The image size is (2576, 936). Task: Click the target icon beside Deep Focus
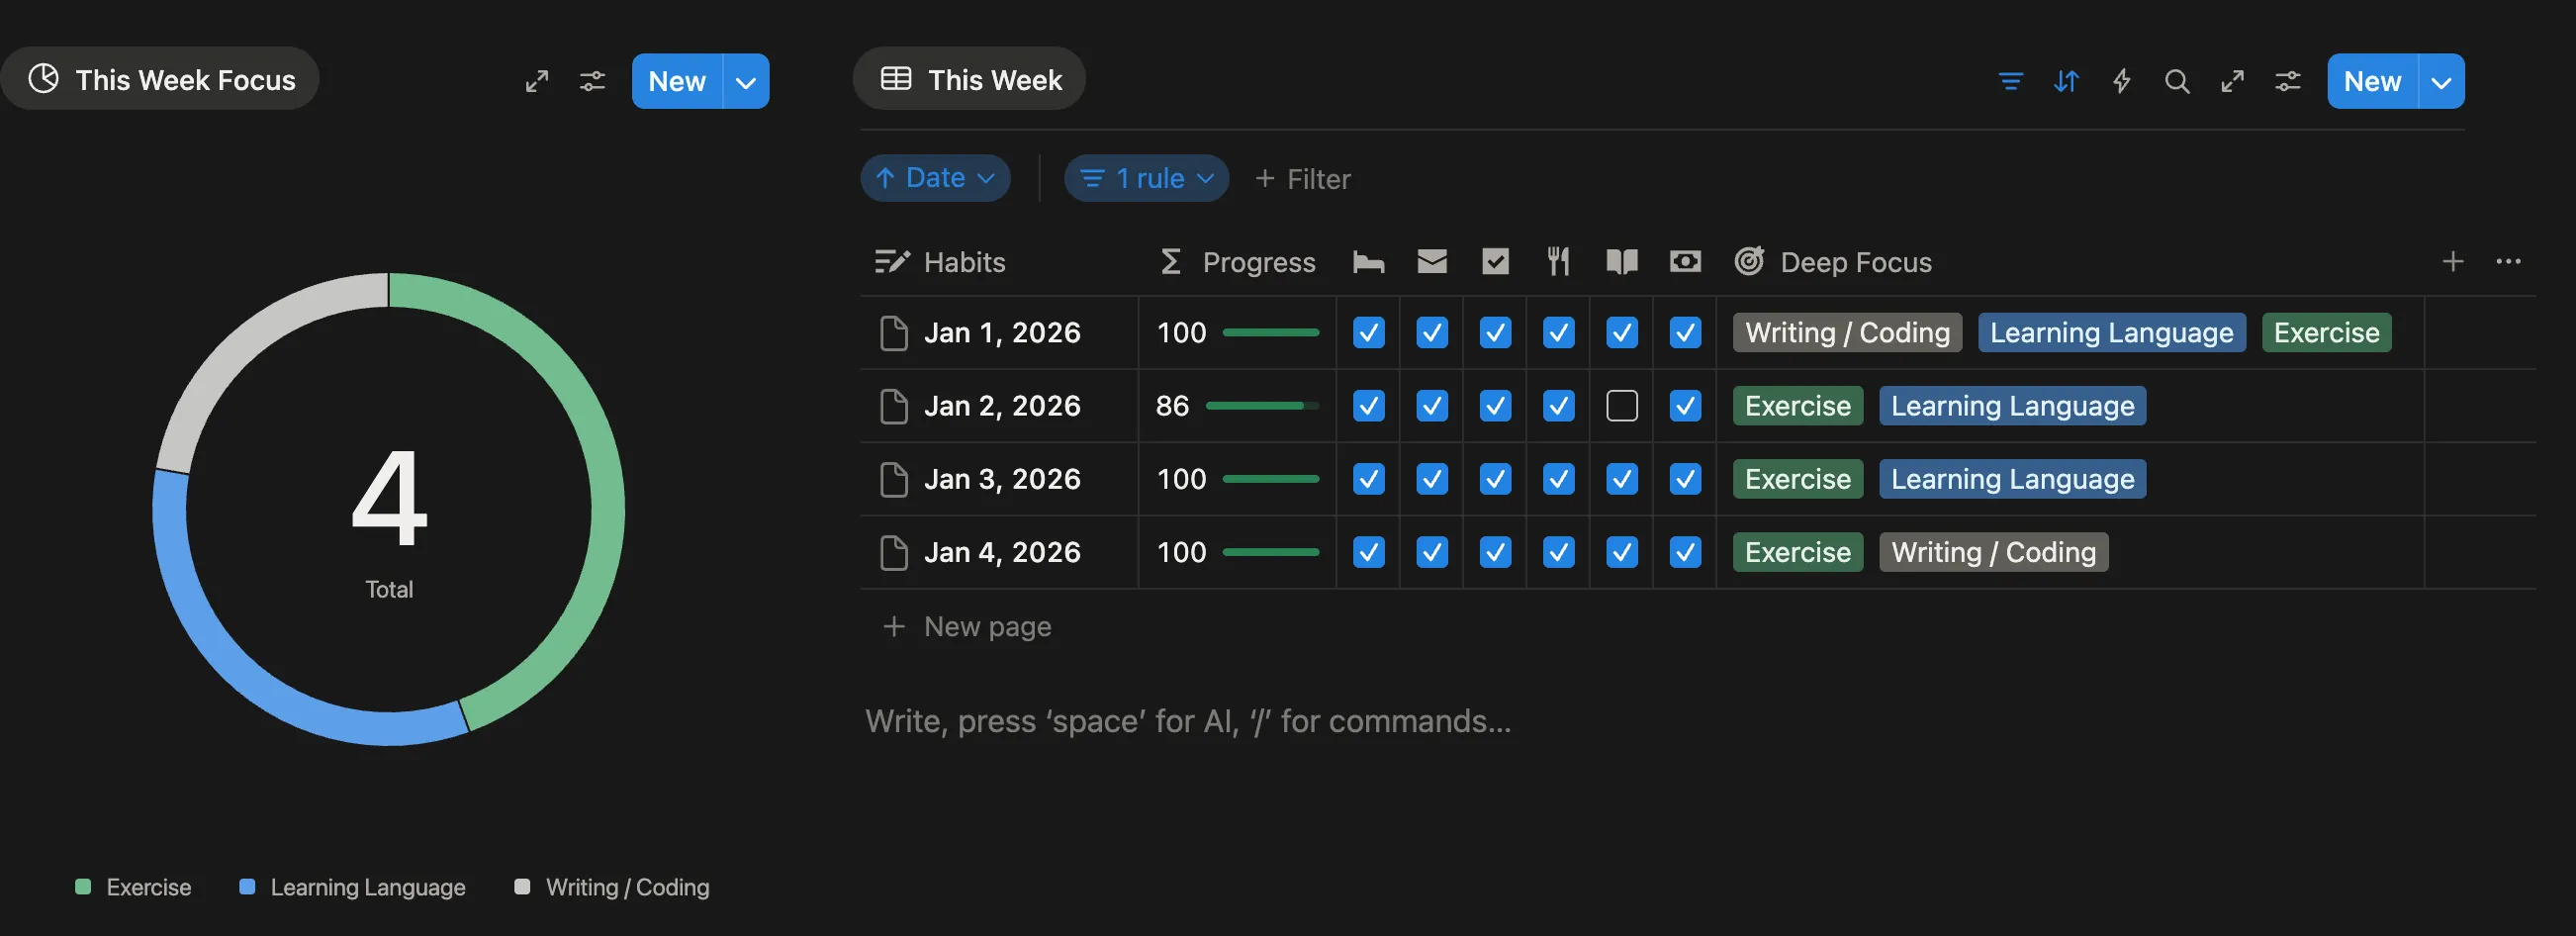click(1749, 261)
